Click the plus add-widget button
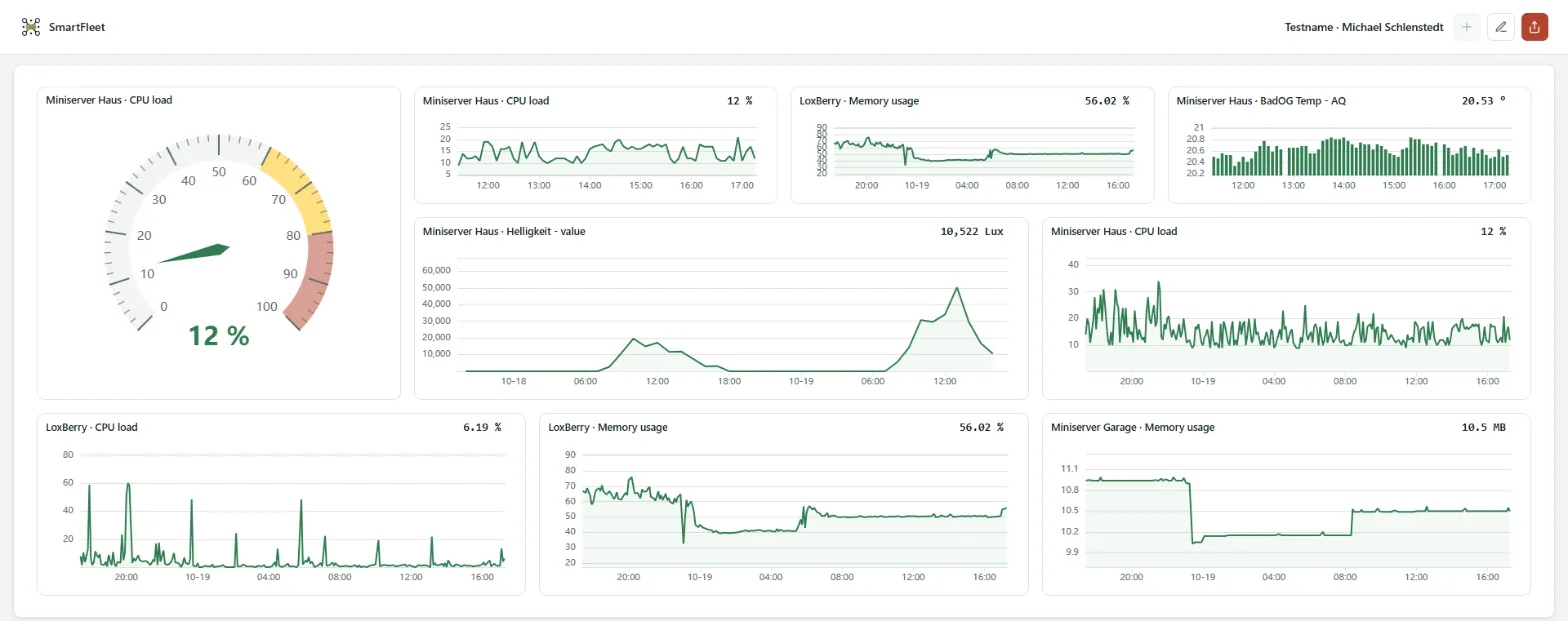1568x621 pixels. tap(1467, 27)
